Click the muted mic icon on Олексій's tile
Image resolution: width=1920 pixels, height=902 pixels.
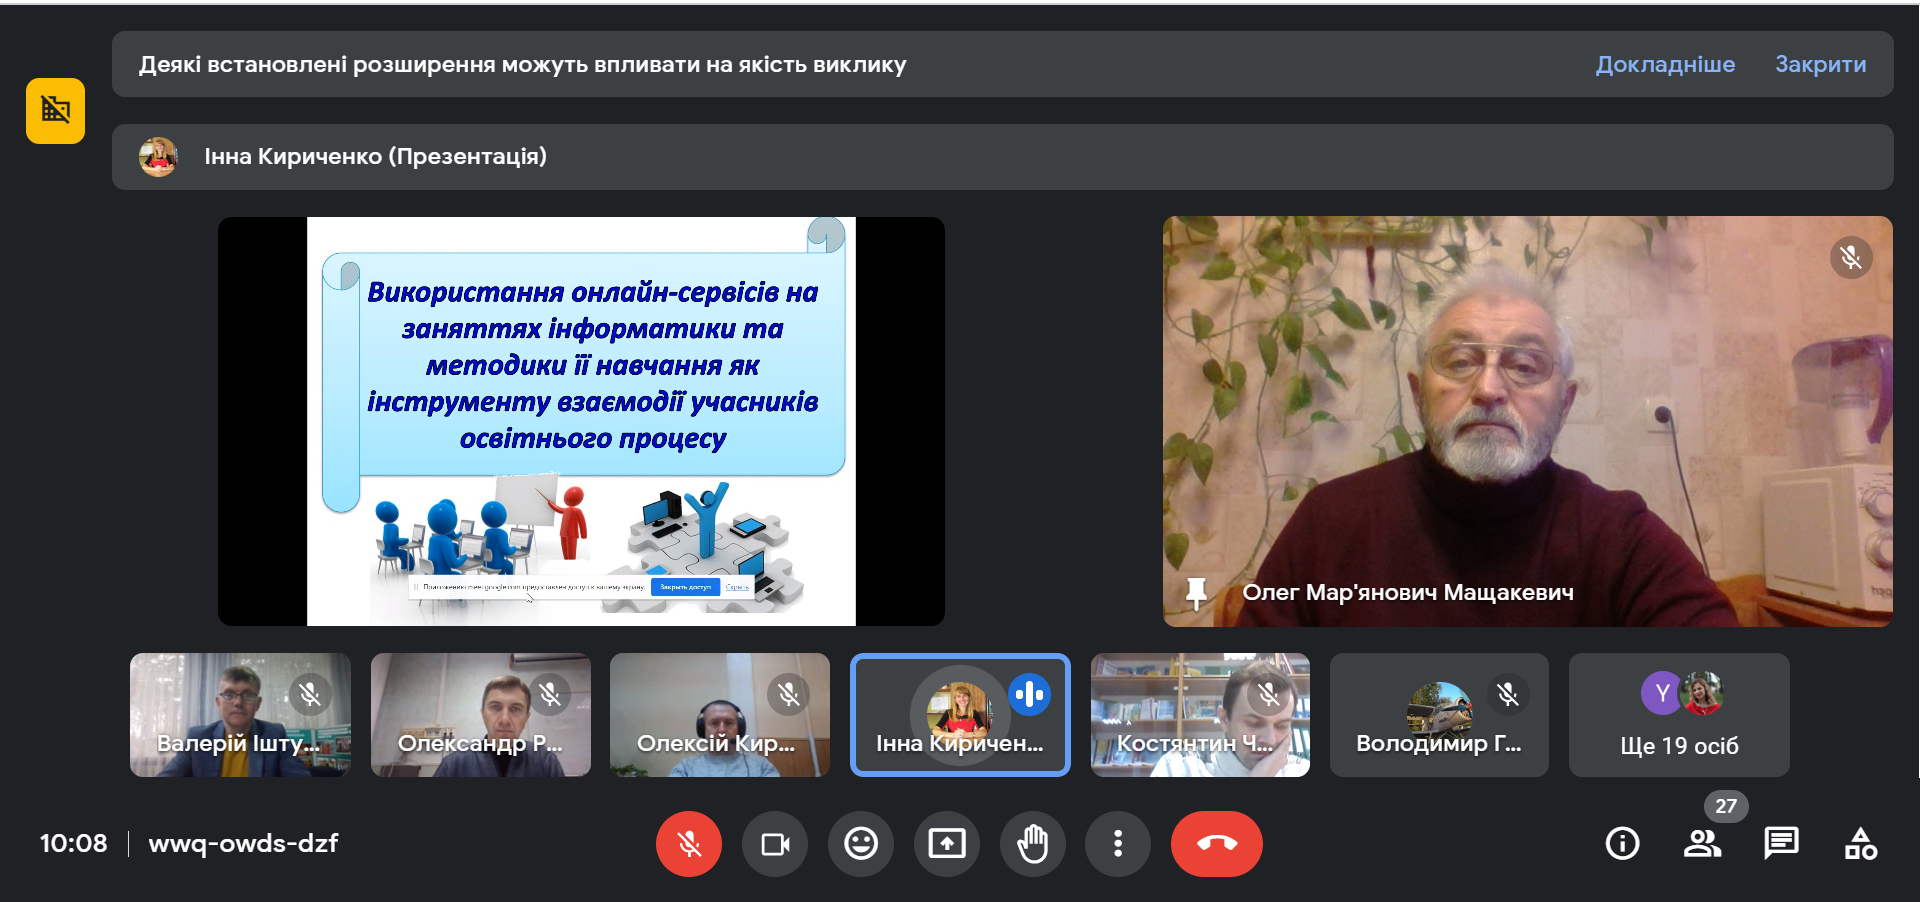coord(789,694)
